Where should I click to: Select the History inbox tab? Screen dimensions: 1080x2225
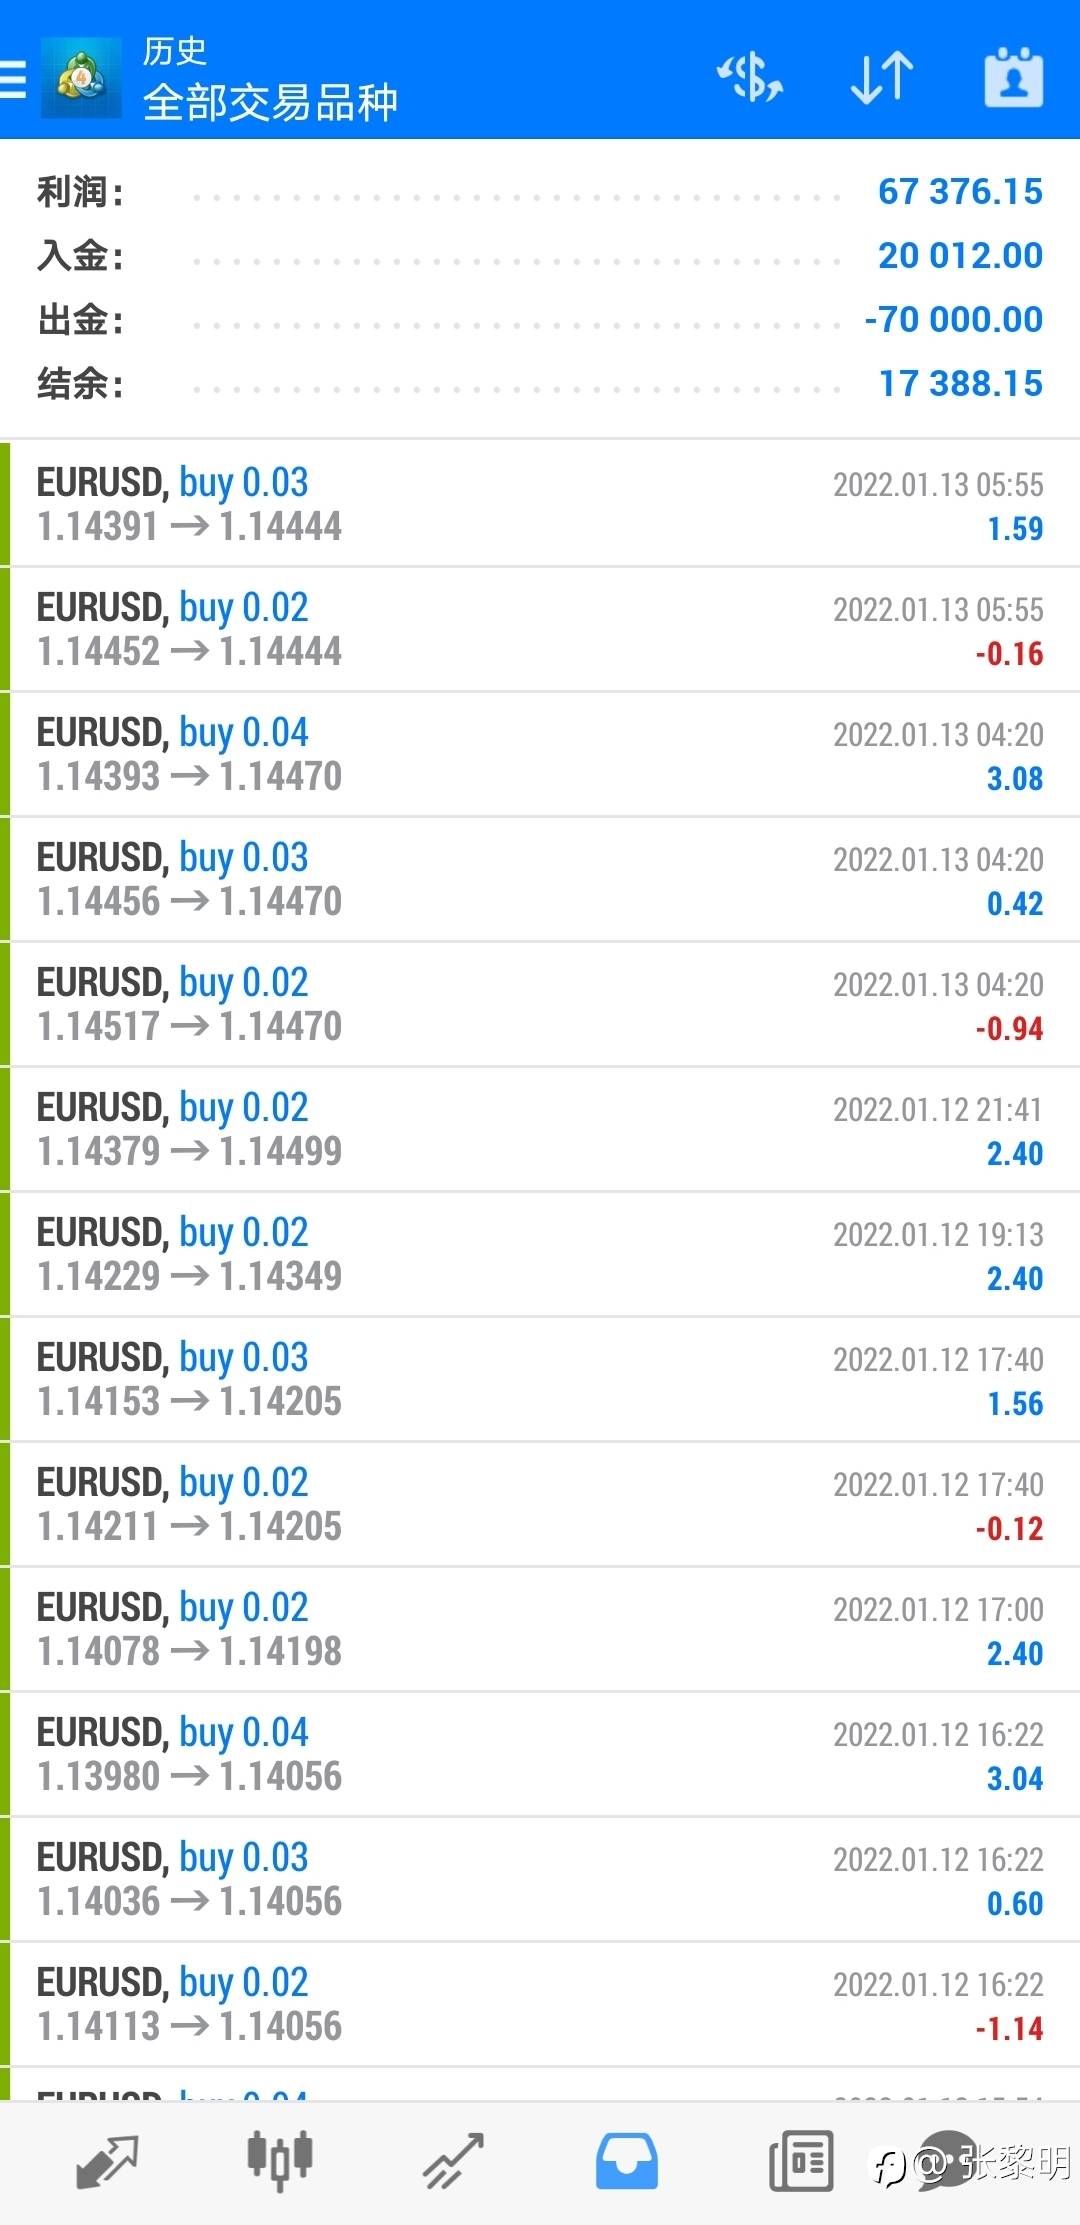[627, 2162]
